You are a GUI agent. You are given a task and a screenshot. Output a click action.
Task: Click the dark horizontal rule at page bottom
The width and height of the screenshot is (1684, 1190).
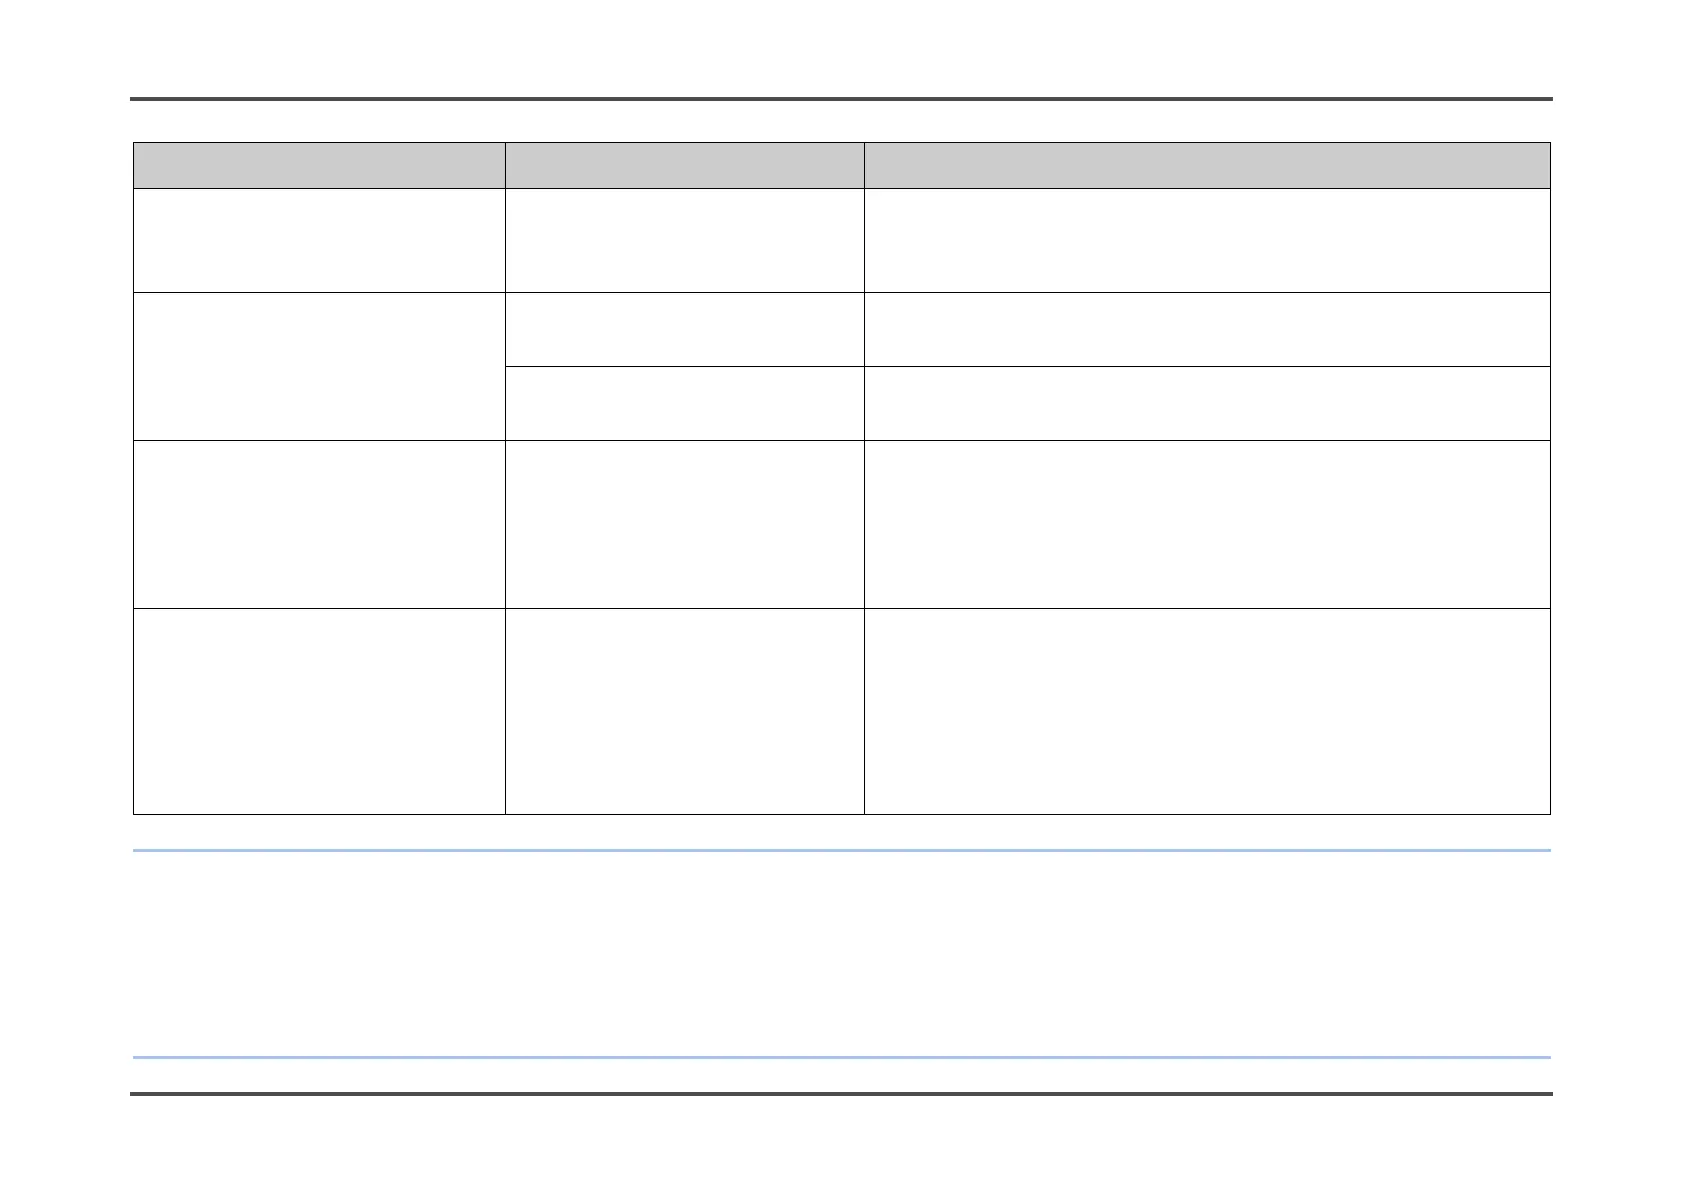pos(841,1094)
